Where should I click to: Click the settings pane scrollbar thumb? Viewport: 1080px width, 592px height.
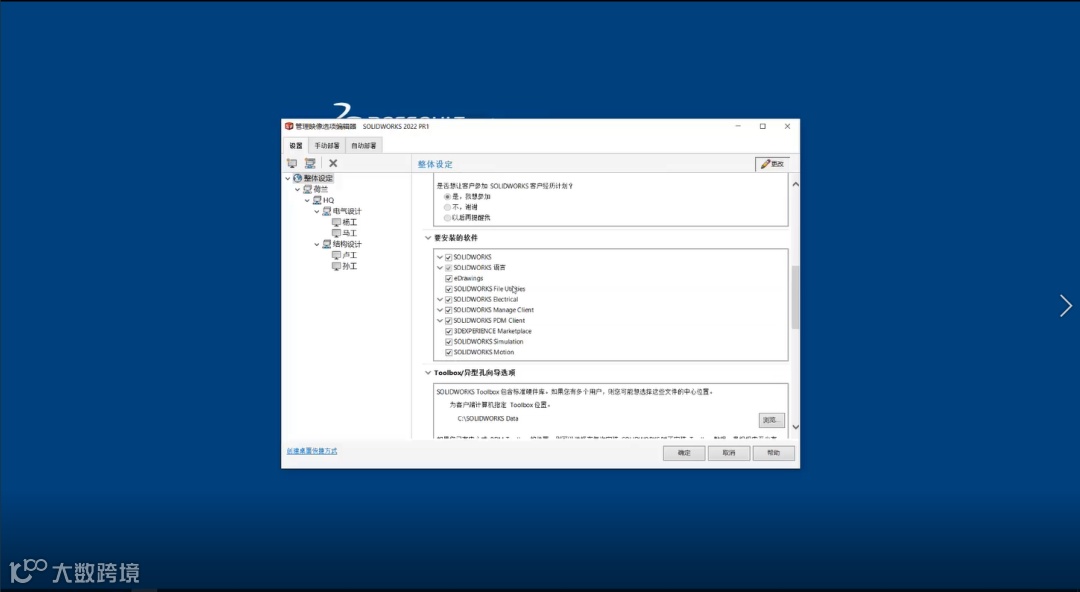[796, 297]
